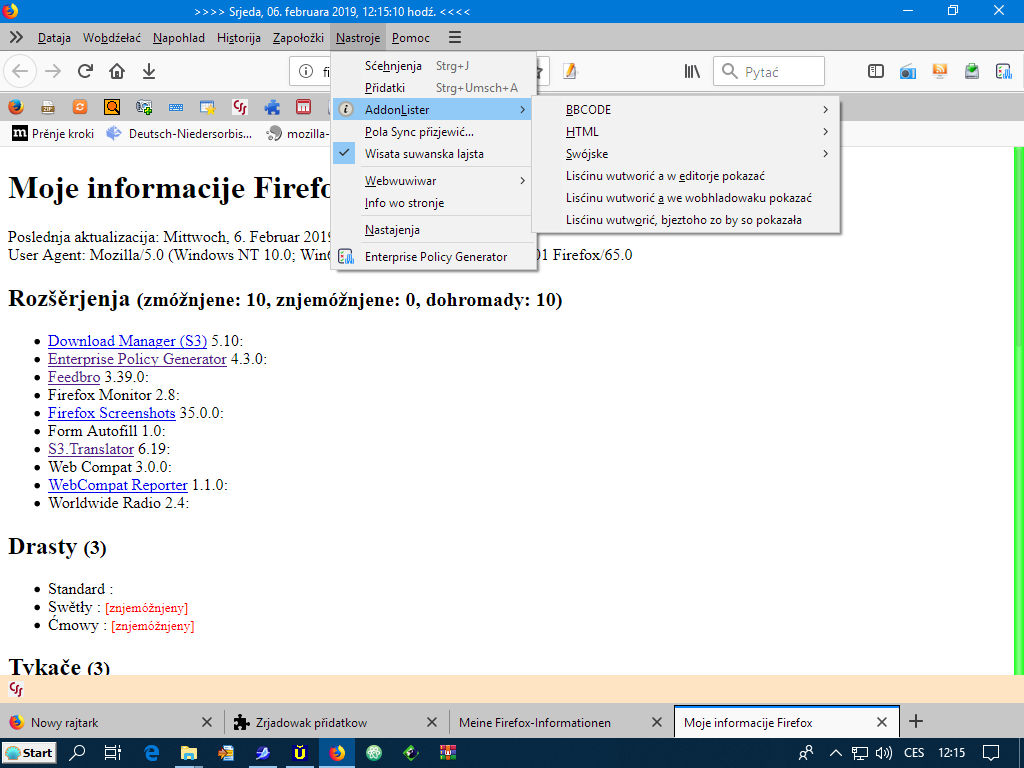
Task: Open the Pomoc menu
Action: [x=411, y=38]
